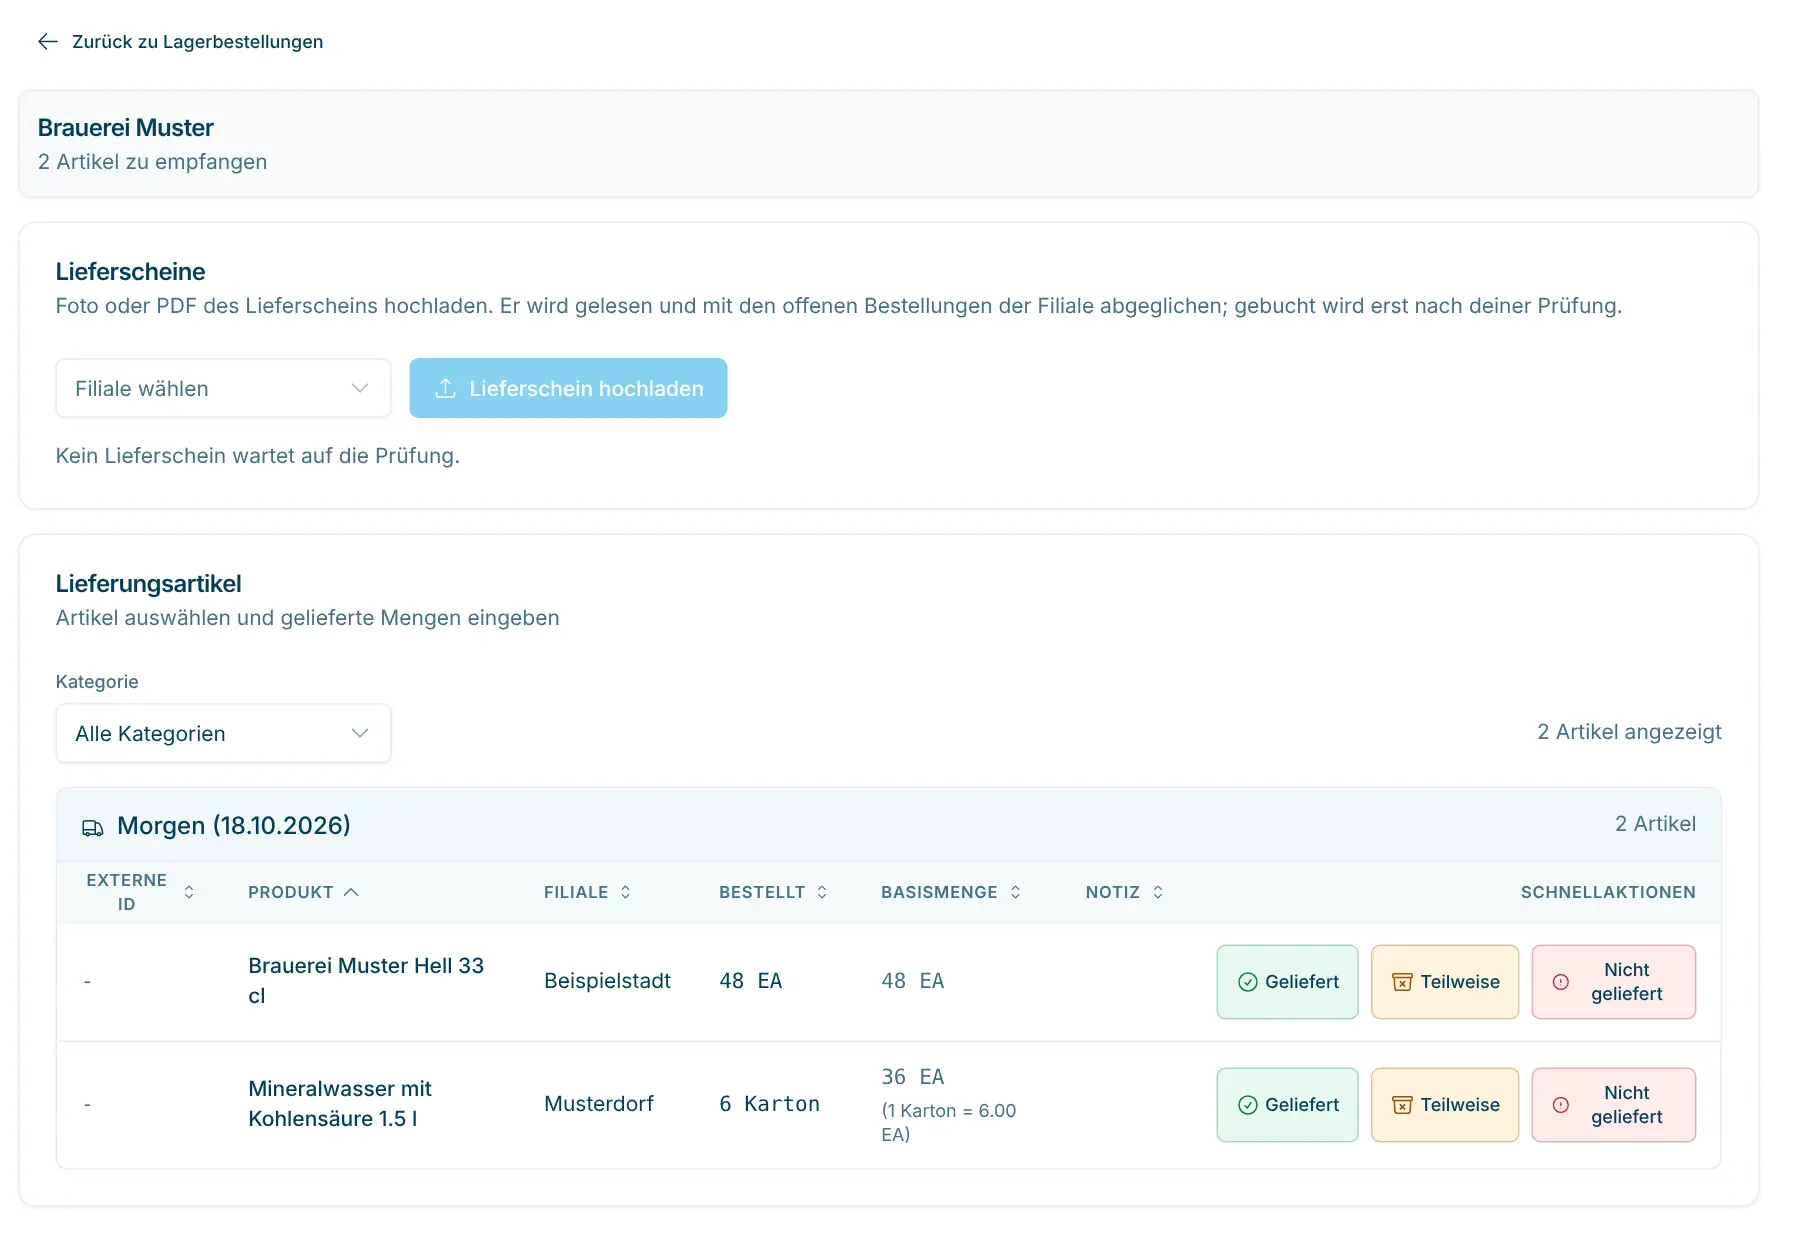This screenshot has height=1242, width=1796.
Task: Click box icon in Teilweise for Mineralwasser row
Action: coord(1403,1105)
